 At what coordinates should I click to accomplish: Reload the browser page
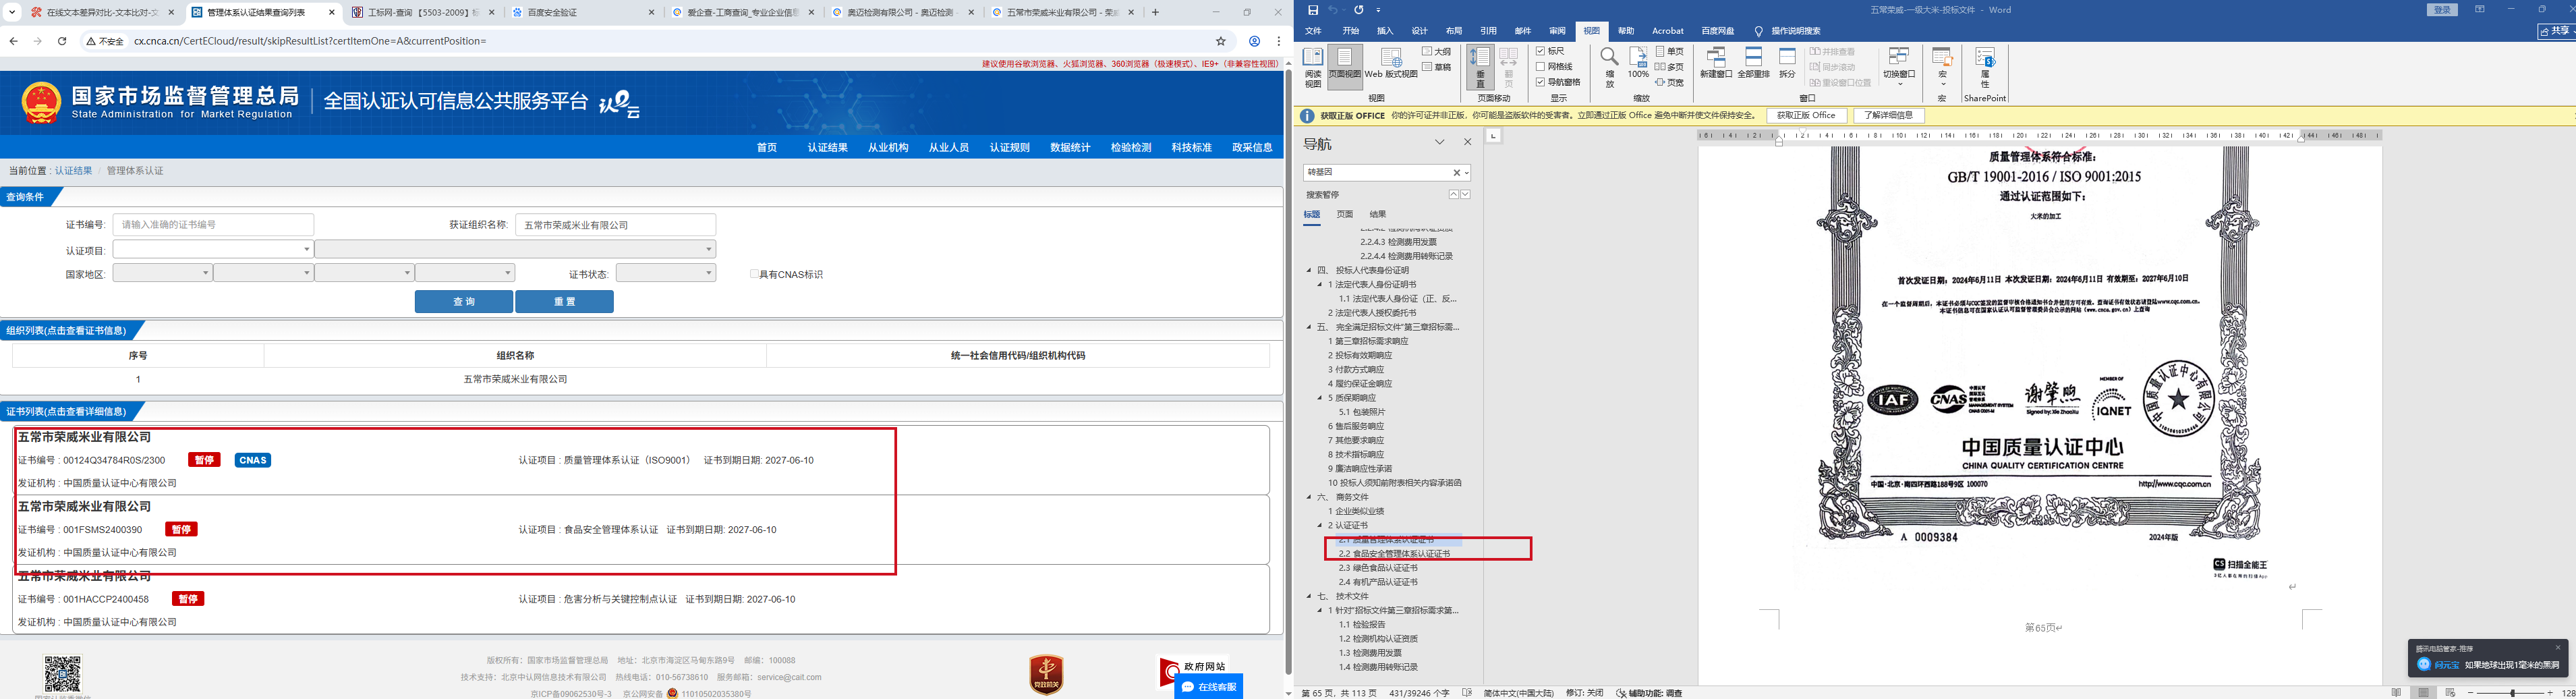[62, 41]
